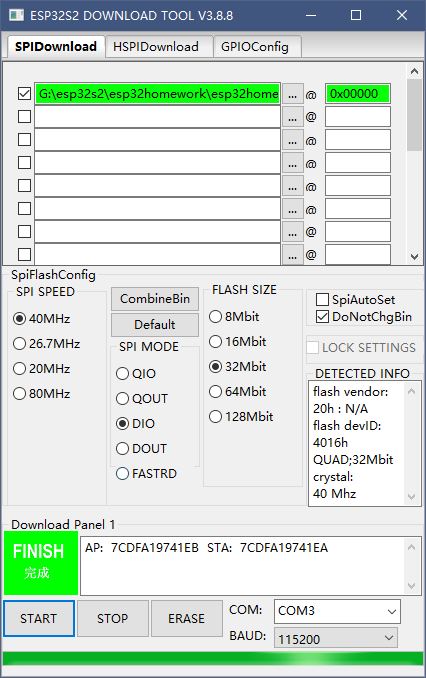Click the file list scroll up arrow
Viewport: 426px width, 678px height.
(414, 71)
